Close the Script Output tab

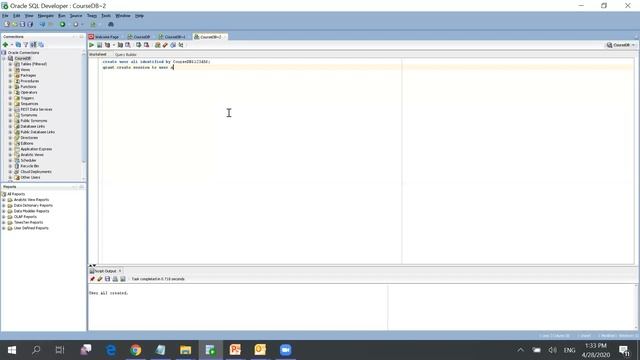click(x=120, y=271)
